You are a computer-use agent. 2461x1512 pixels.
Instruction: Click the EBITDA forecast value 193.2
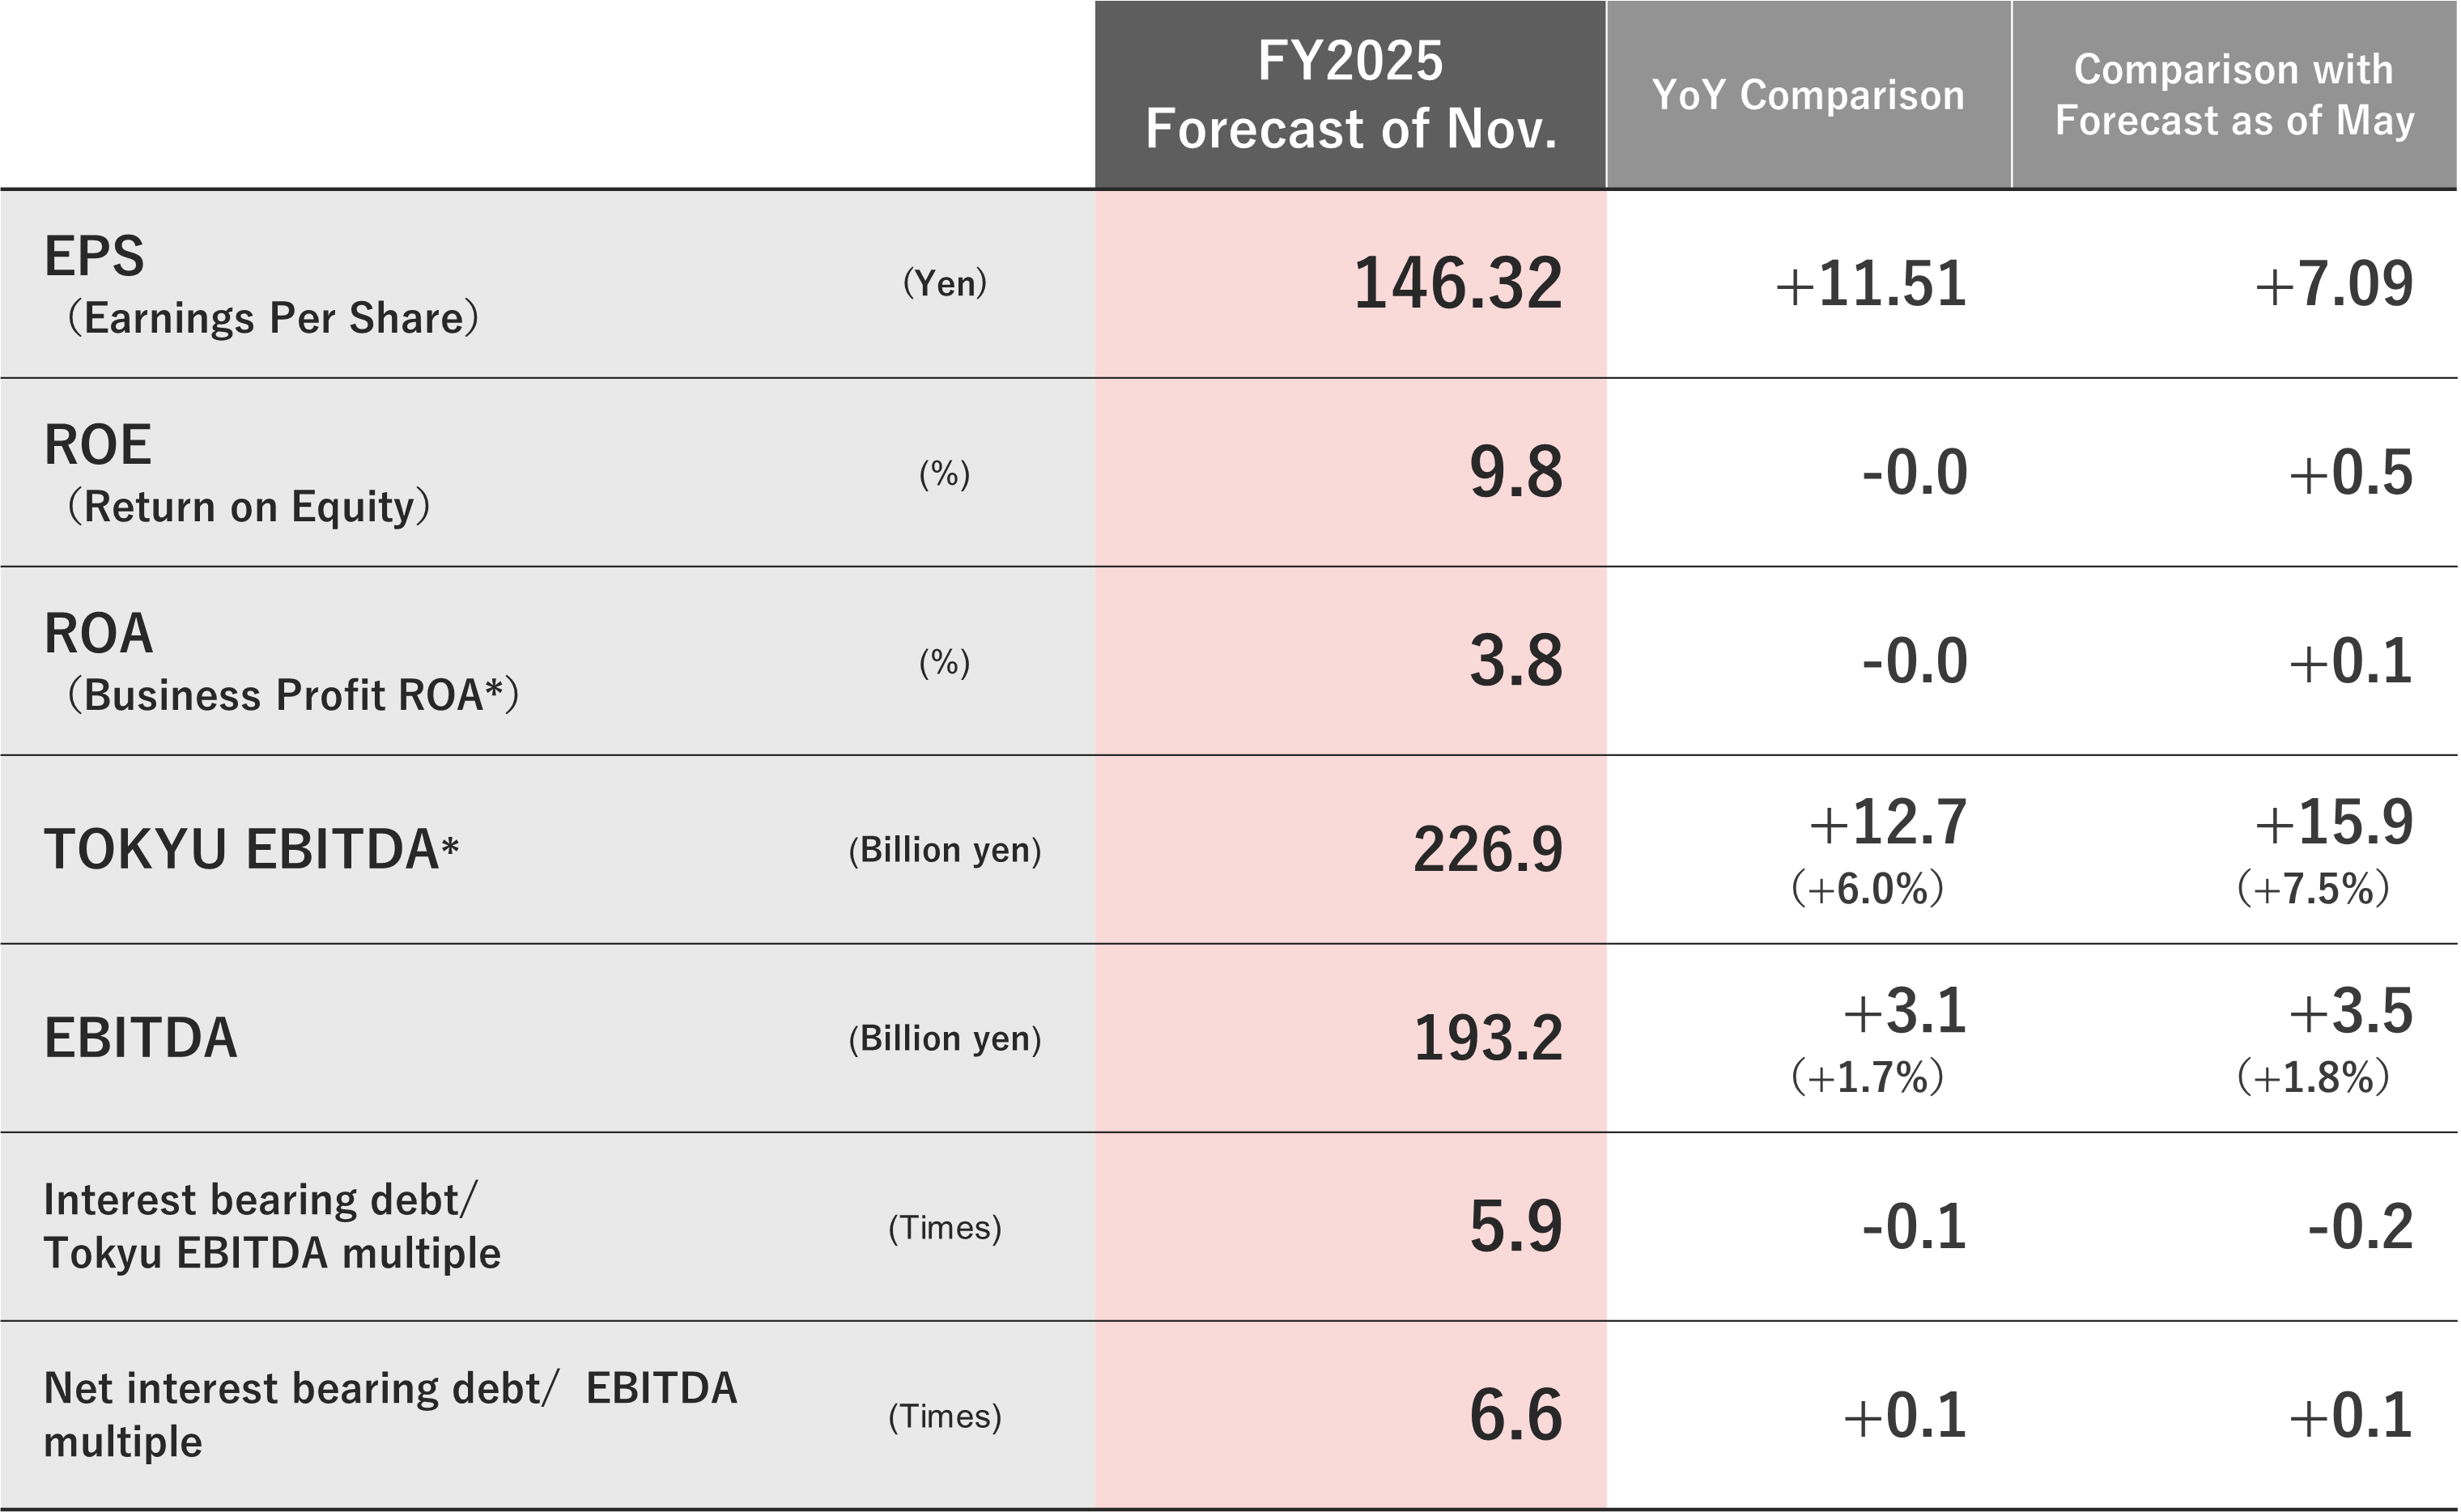click(x=1487, y=1038)
